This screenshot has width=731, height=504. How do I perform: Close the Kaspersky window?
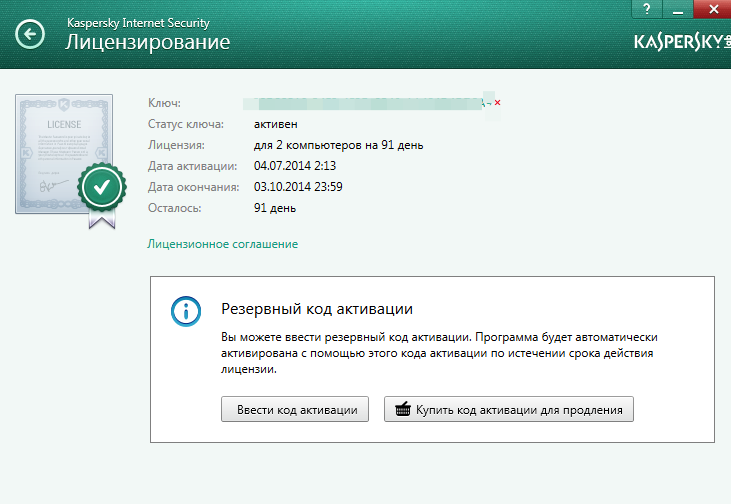[x=713, y=9]
